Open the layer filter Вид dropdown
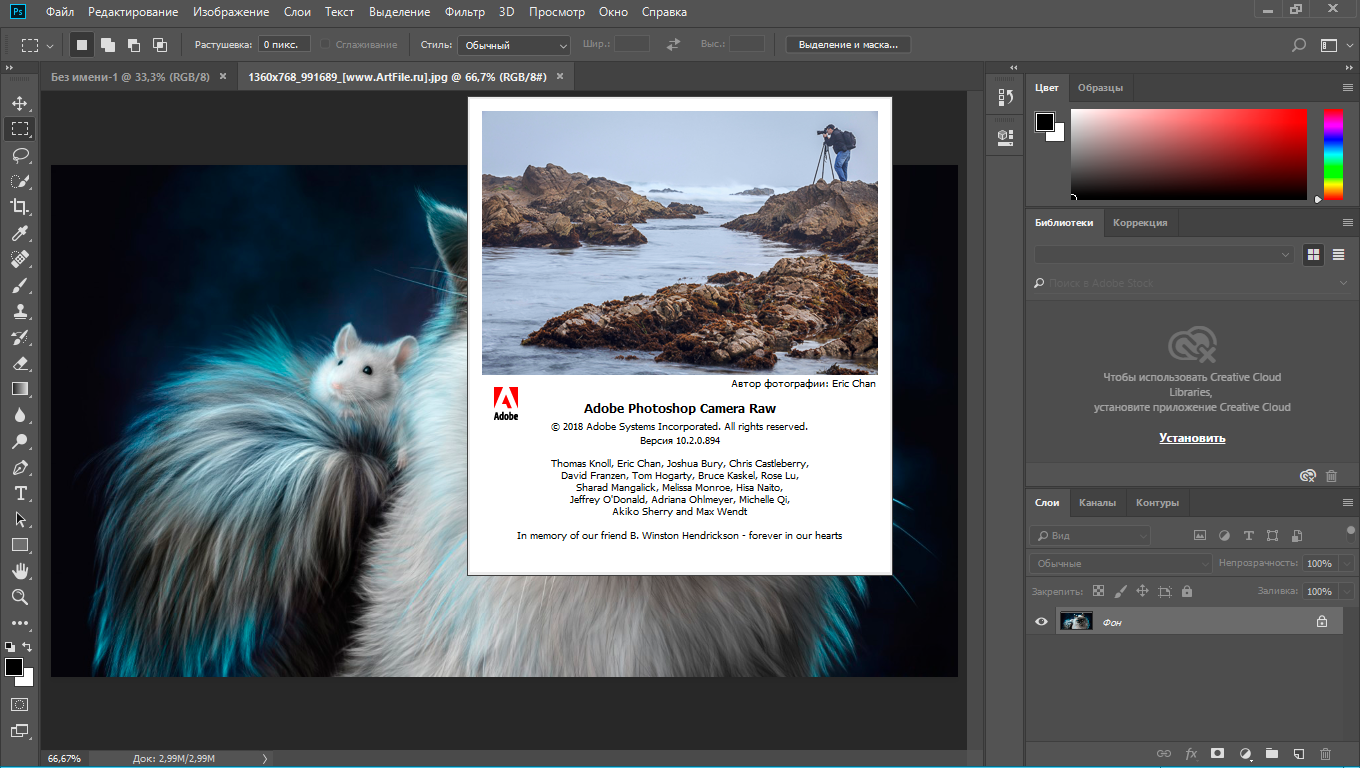Image resolution: width=1360 pixels, height=768 pixels. point(1092,536)
